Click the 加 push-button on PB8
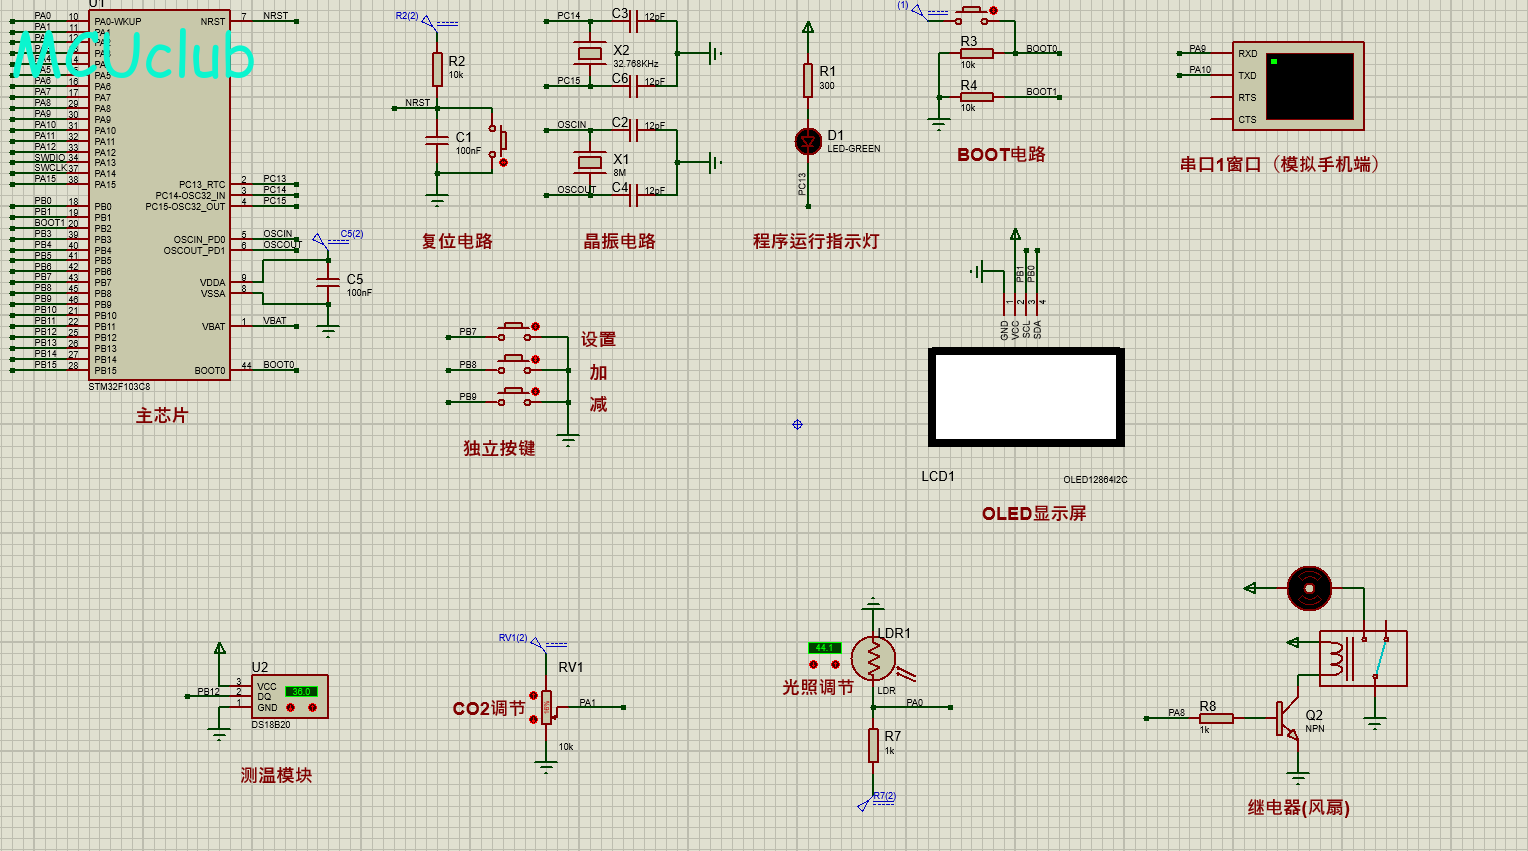Screen dimensions: 1528x851 (514, 362)
